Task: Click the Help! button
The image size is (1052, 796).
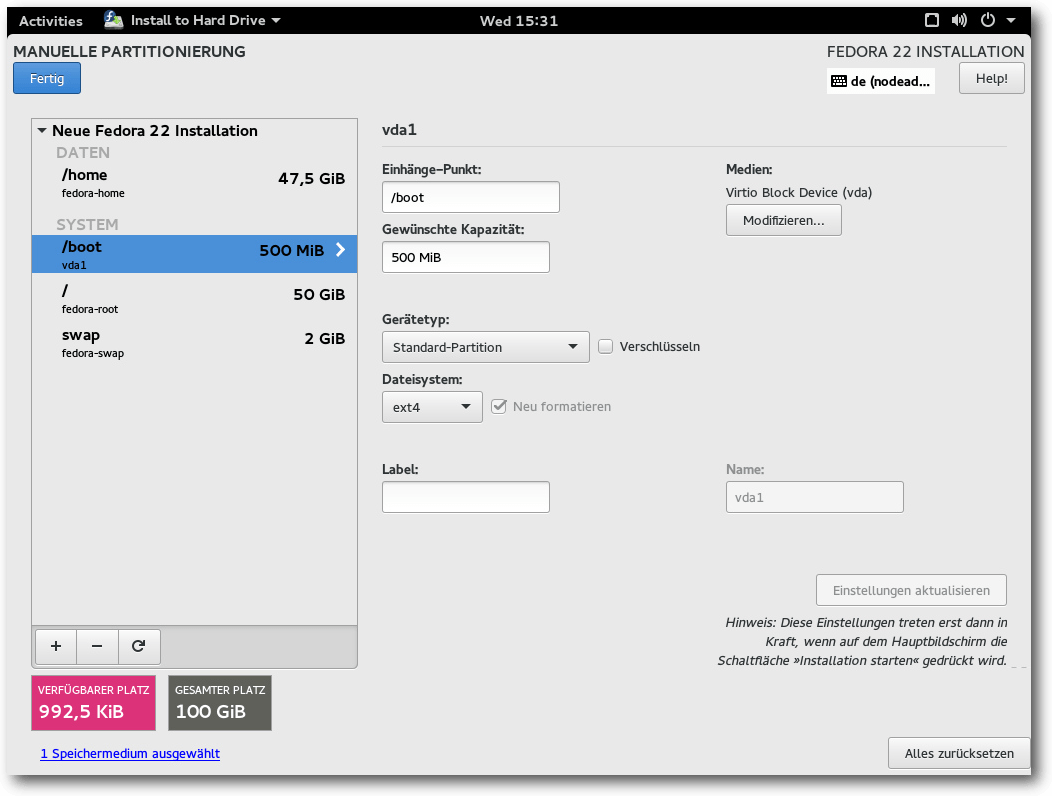Action: 992,78
